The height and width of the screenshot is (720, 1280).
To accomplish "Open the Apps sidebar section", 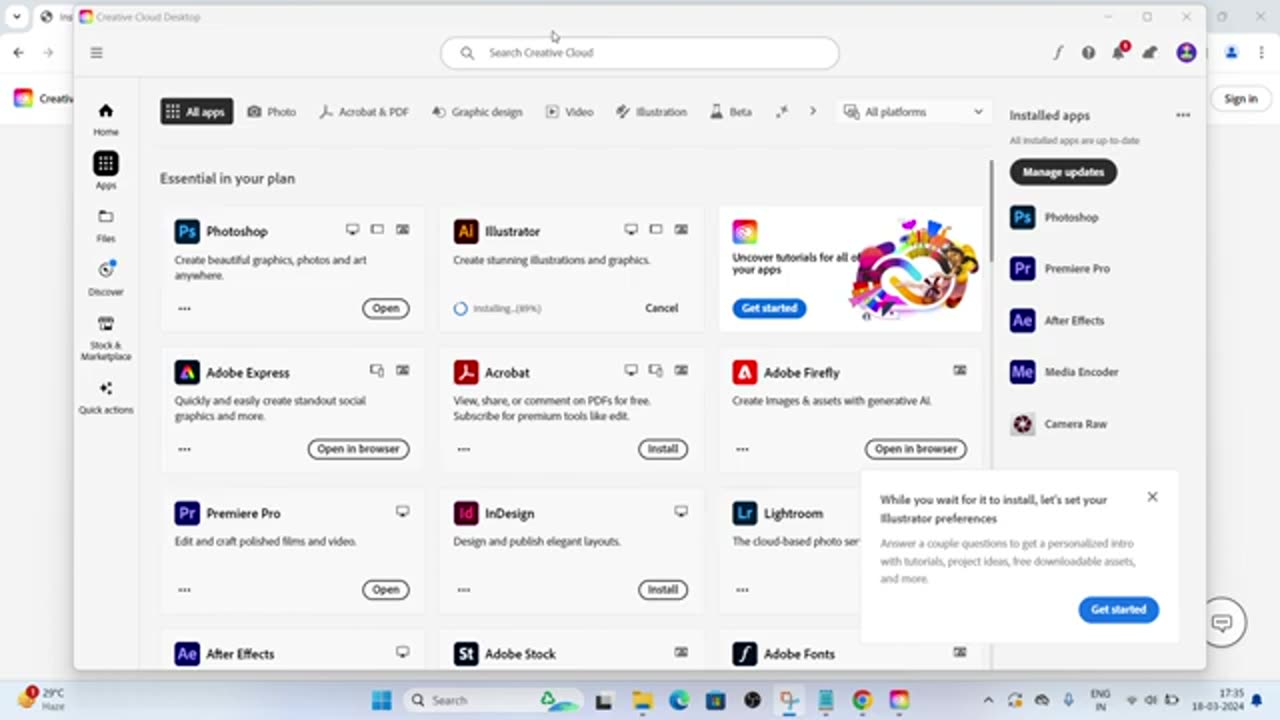I will click(106, 170).
